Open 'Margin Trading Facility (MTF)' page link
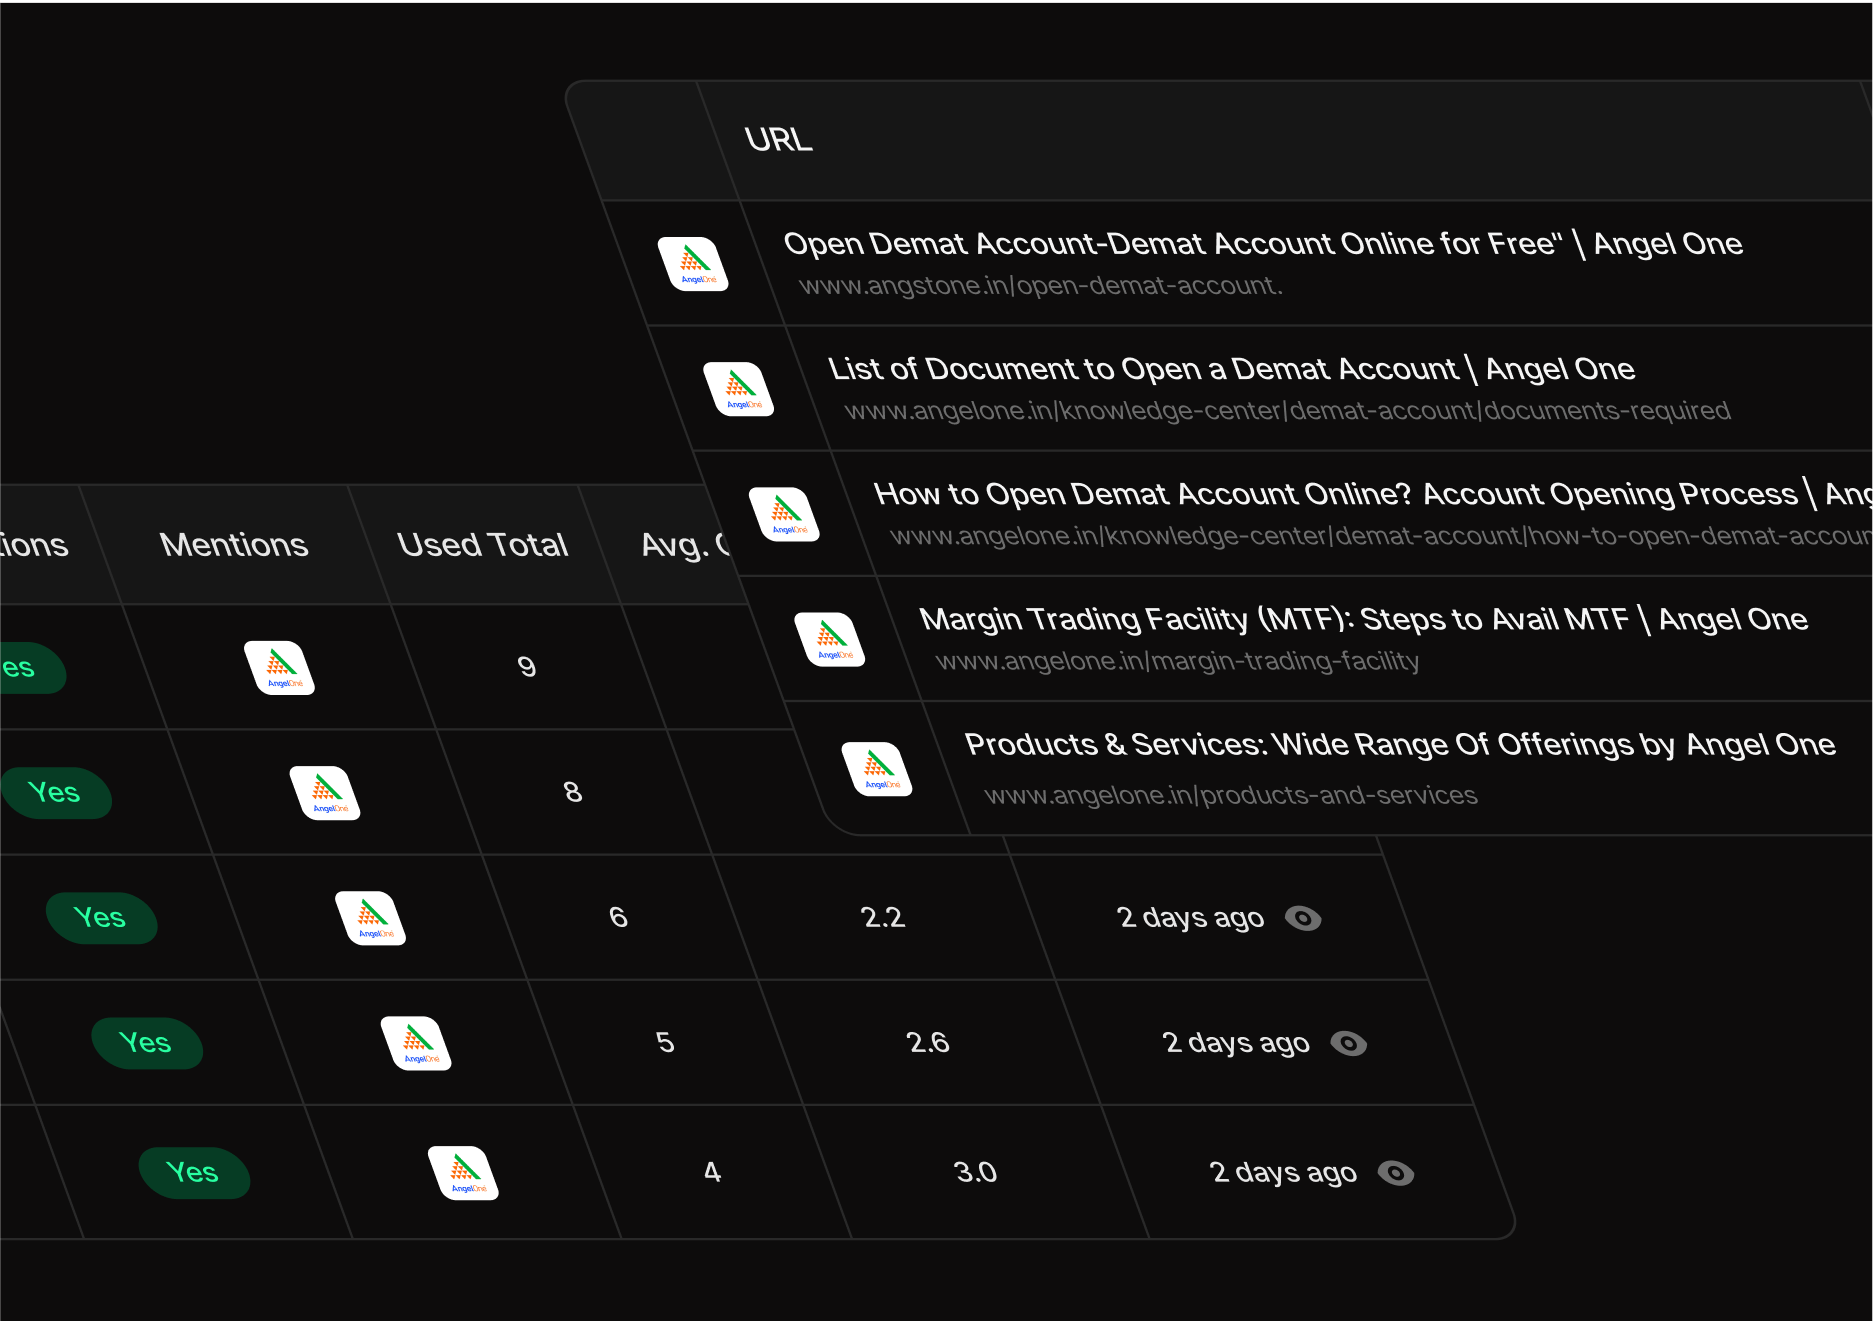 [1363, 619]
